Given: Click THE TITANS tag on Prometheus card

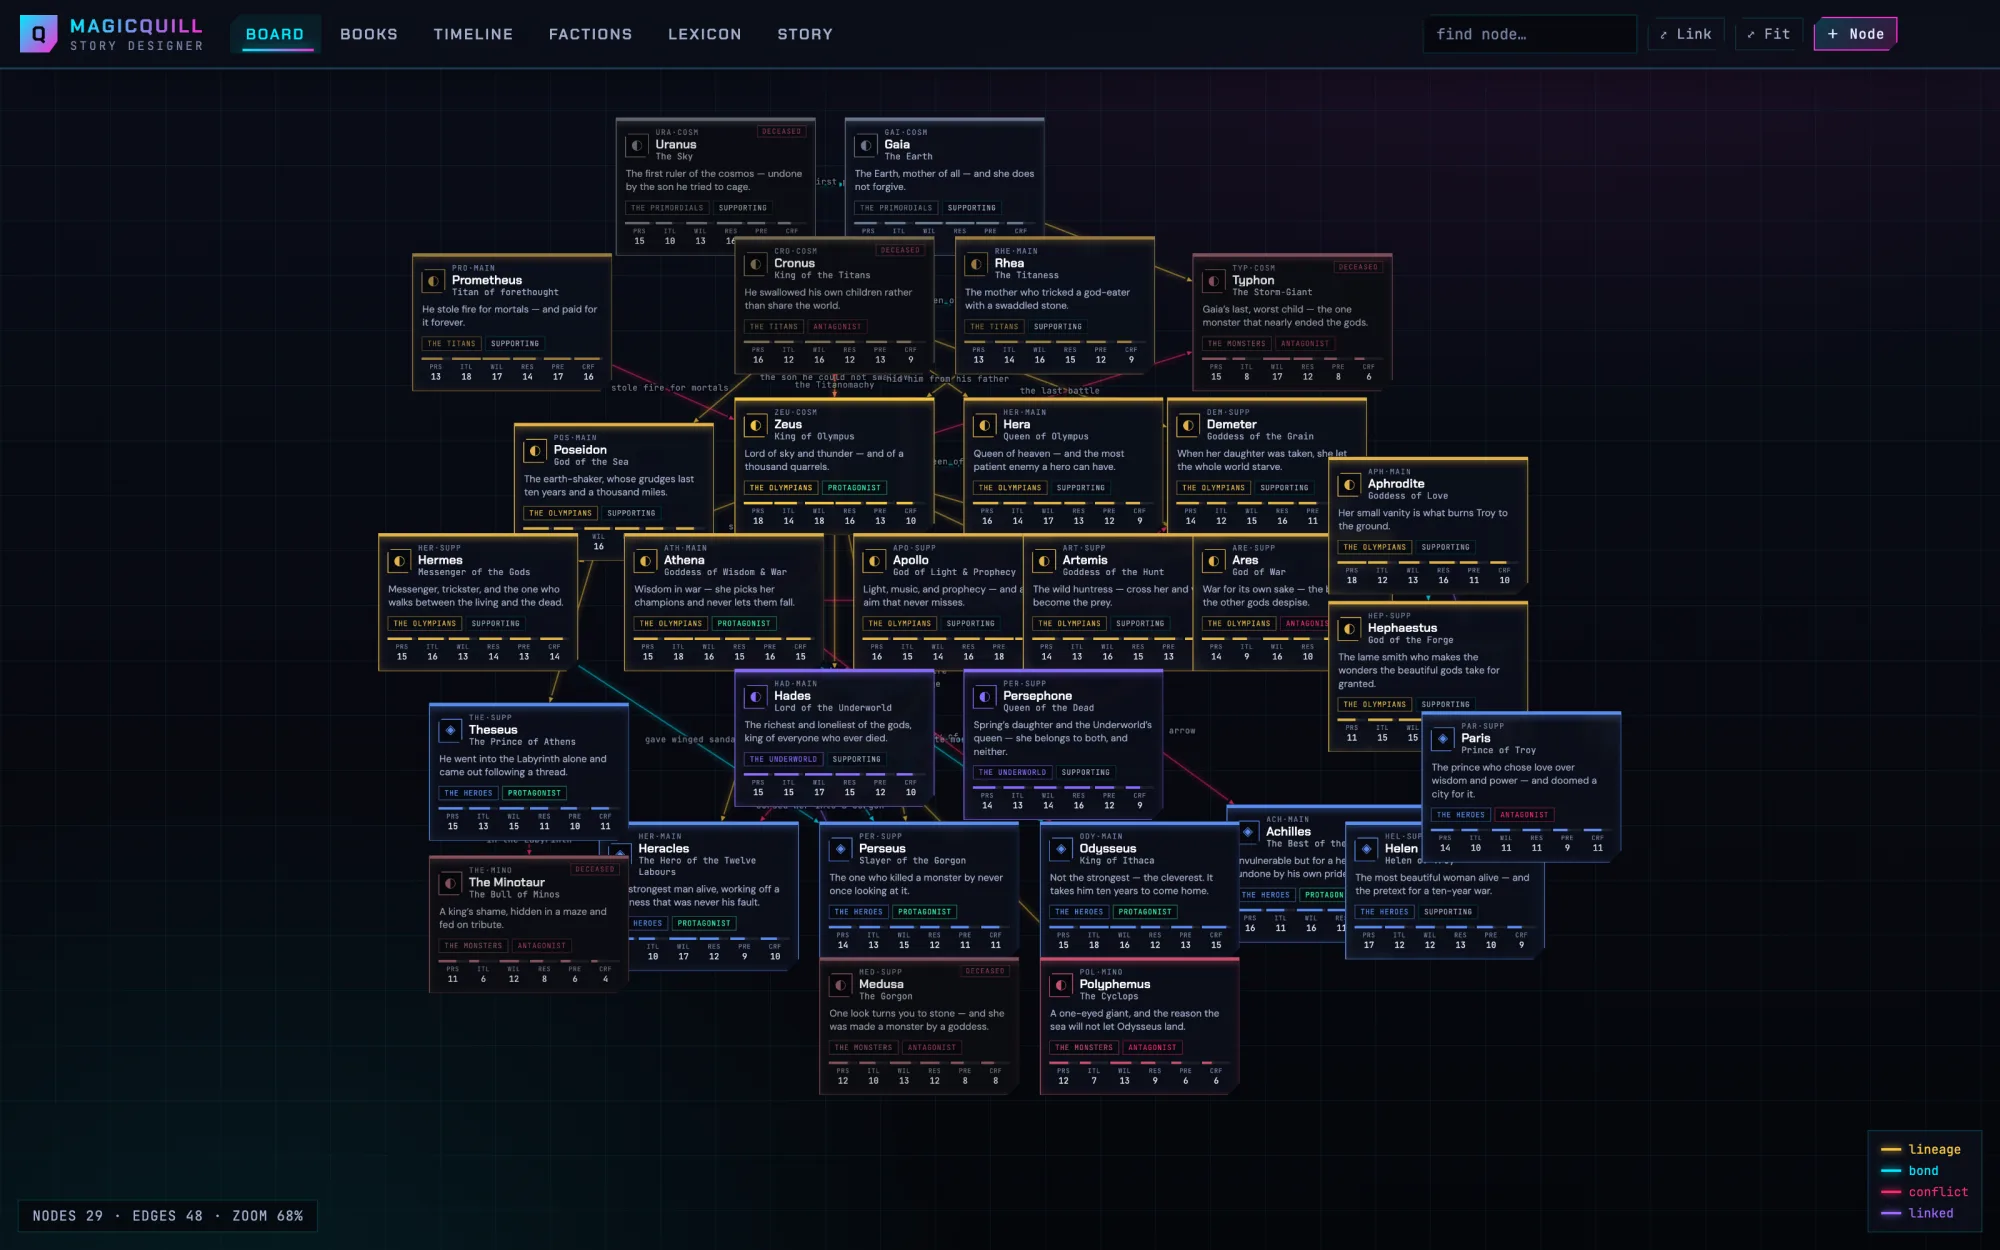Looking at the screenshot, I should tap(452, 344).
